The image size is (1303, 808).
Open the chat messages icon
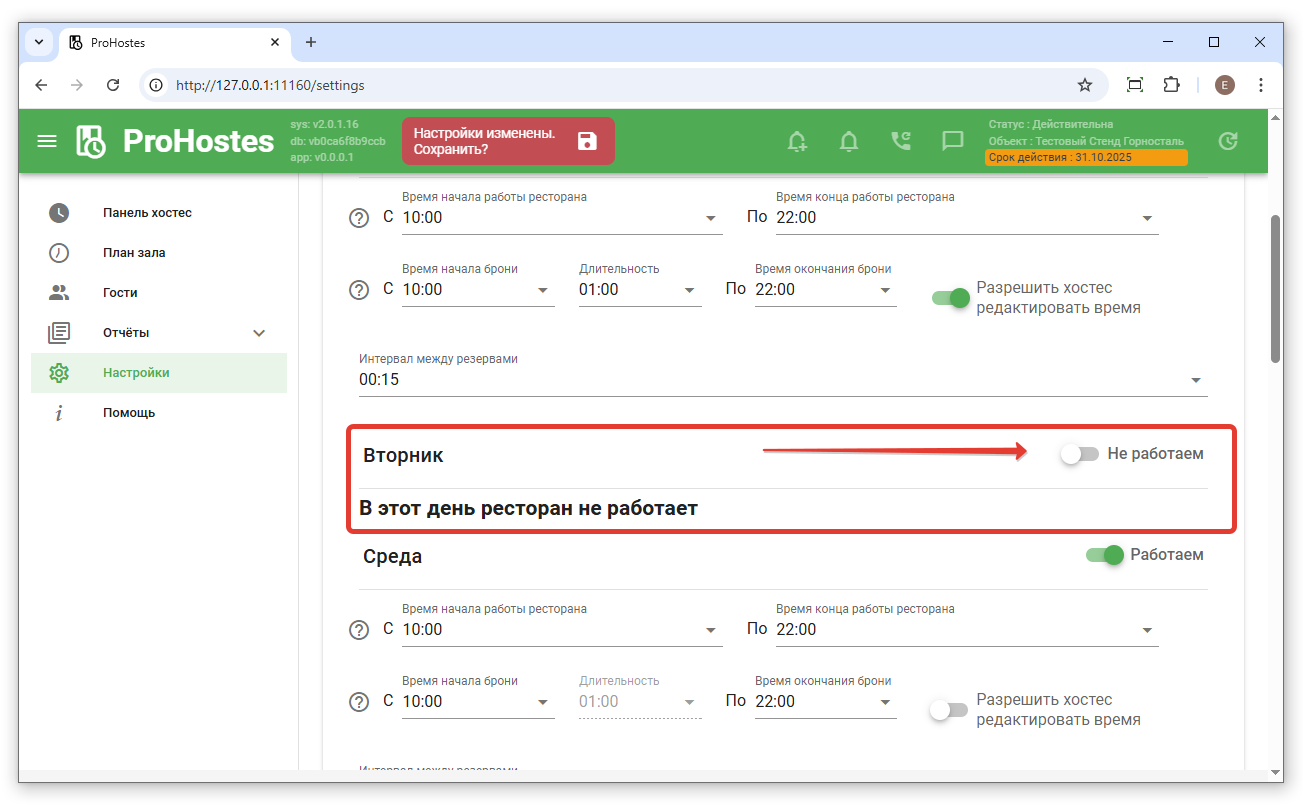pos(952,141)
